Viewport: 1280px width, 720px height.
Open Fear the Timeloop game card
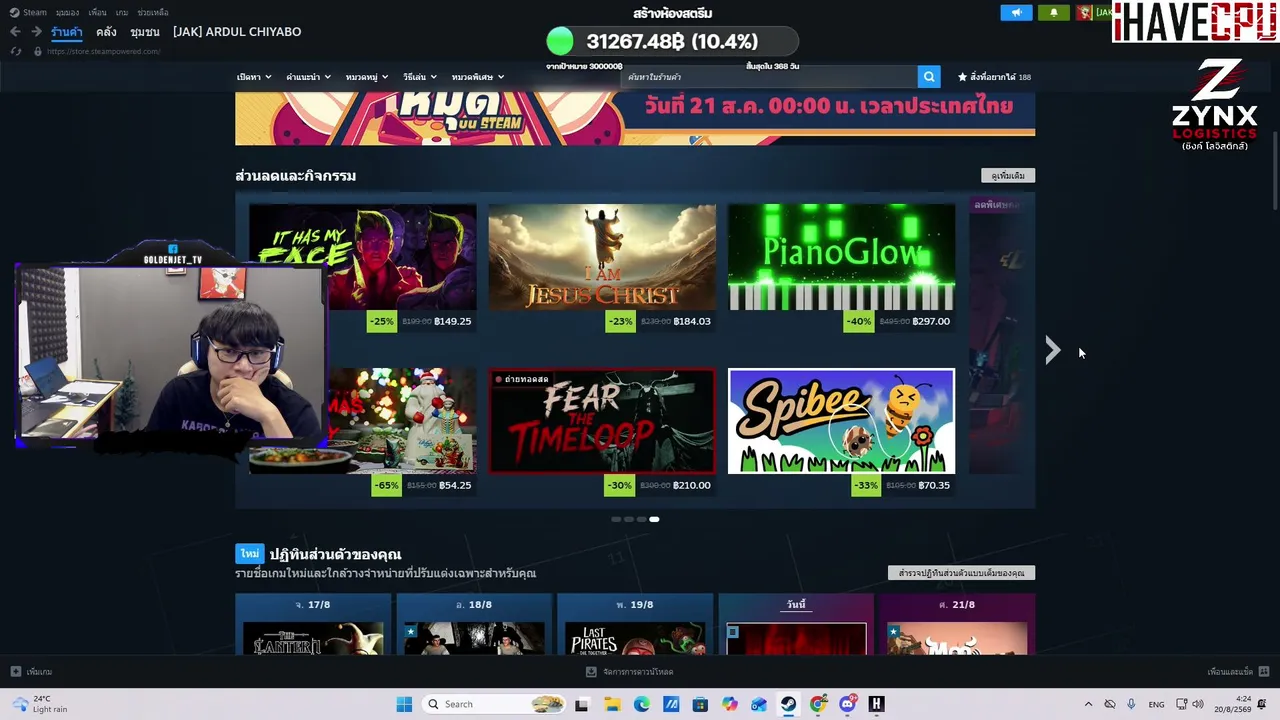602,432
